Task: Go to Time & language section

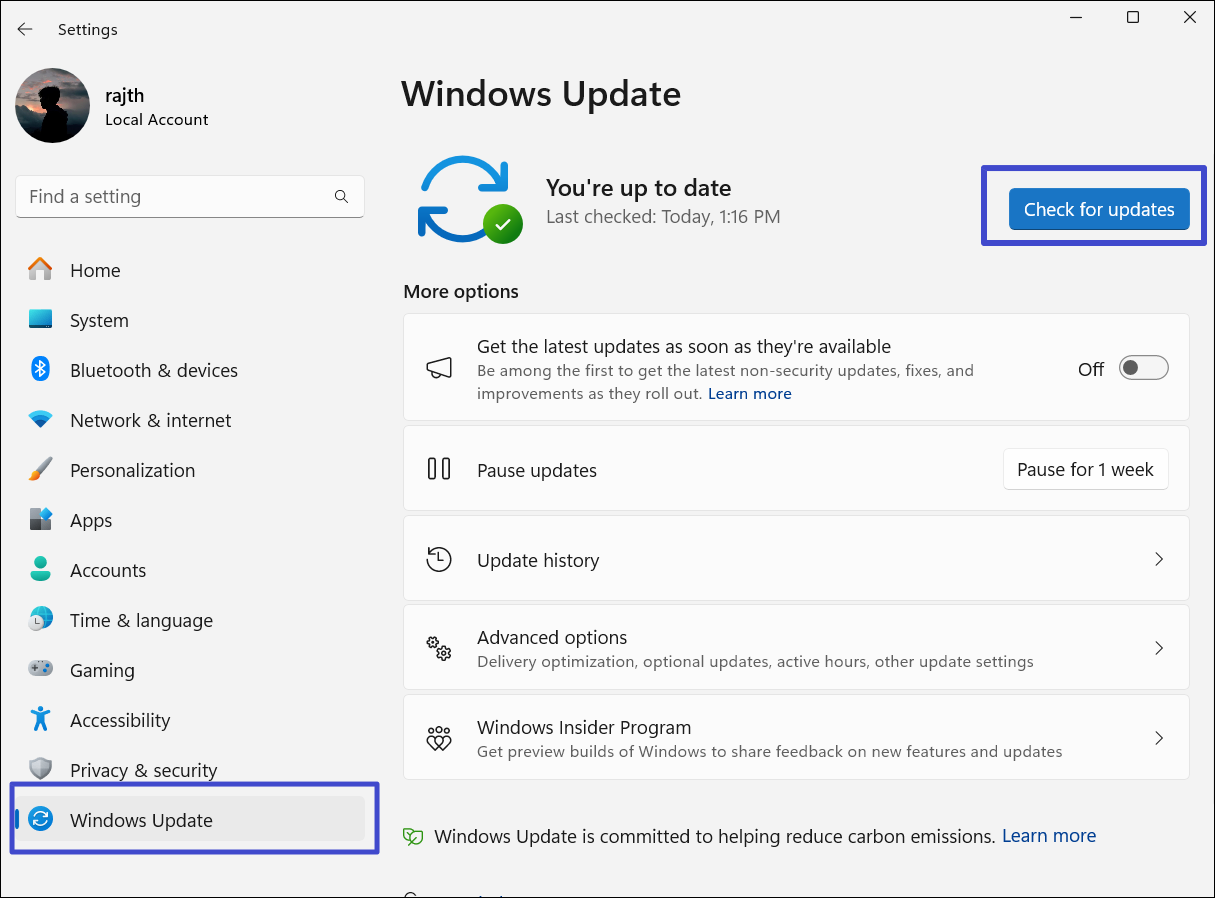Action: click(141, 620)
